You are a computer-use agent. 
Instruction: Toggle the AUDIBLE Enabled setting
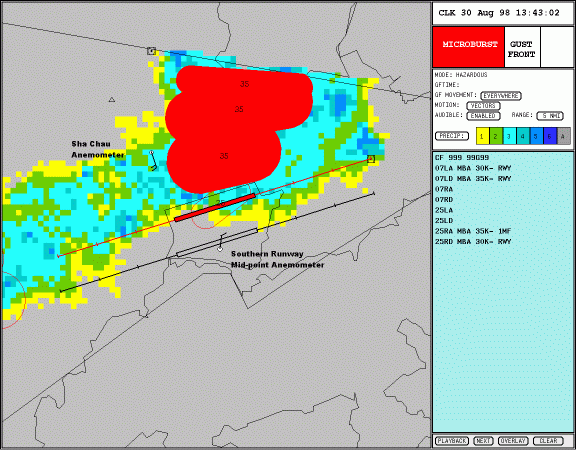coord(483,116)
